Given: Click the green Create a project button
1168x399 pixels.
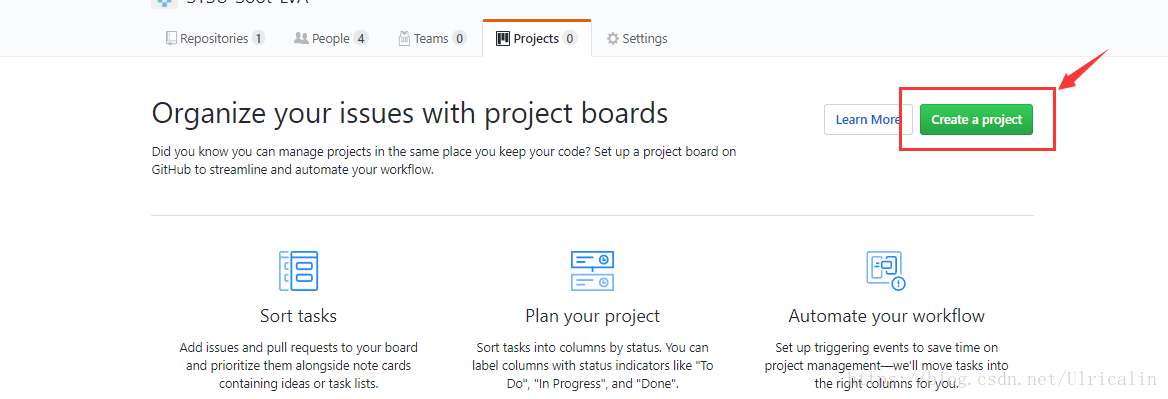Looking at the screenshot, I should [x=976, y=119].
